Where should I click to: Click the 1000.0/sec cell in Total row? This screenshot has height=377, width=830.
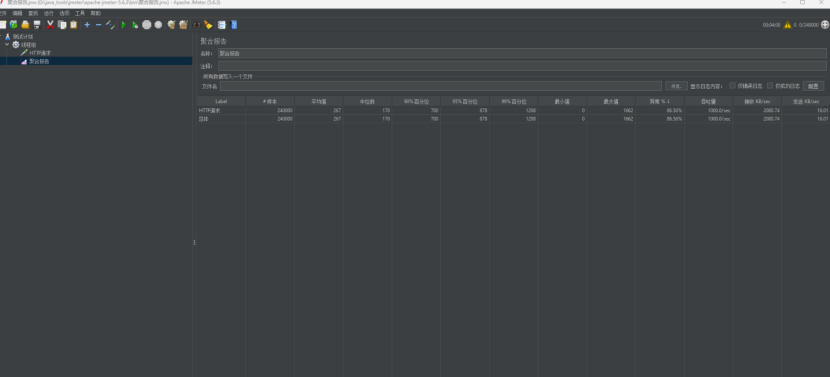click(708, 119)
